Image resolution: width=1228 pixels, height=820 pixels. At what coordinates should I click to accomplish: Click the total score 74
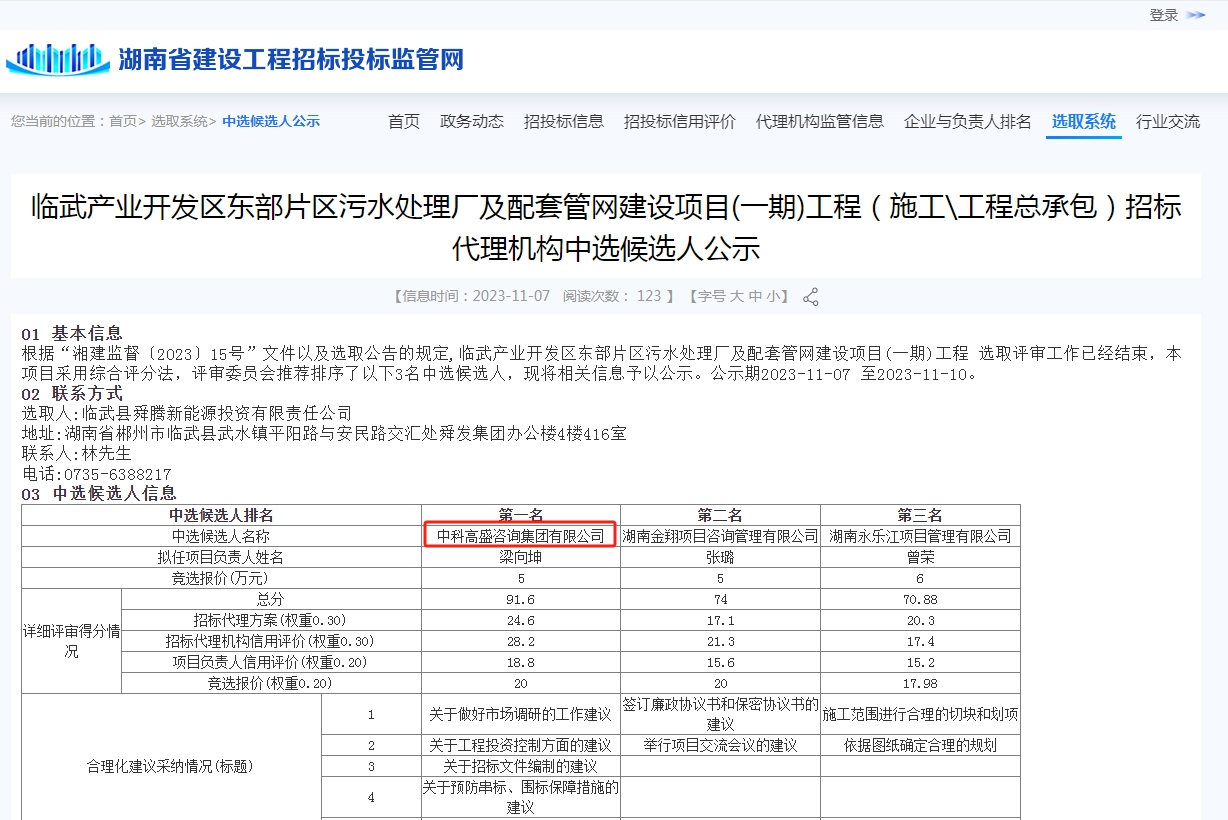click(720, 599)
